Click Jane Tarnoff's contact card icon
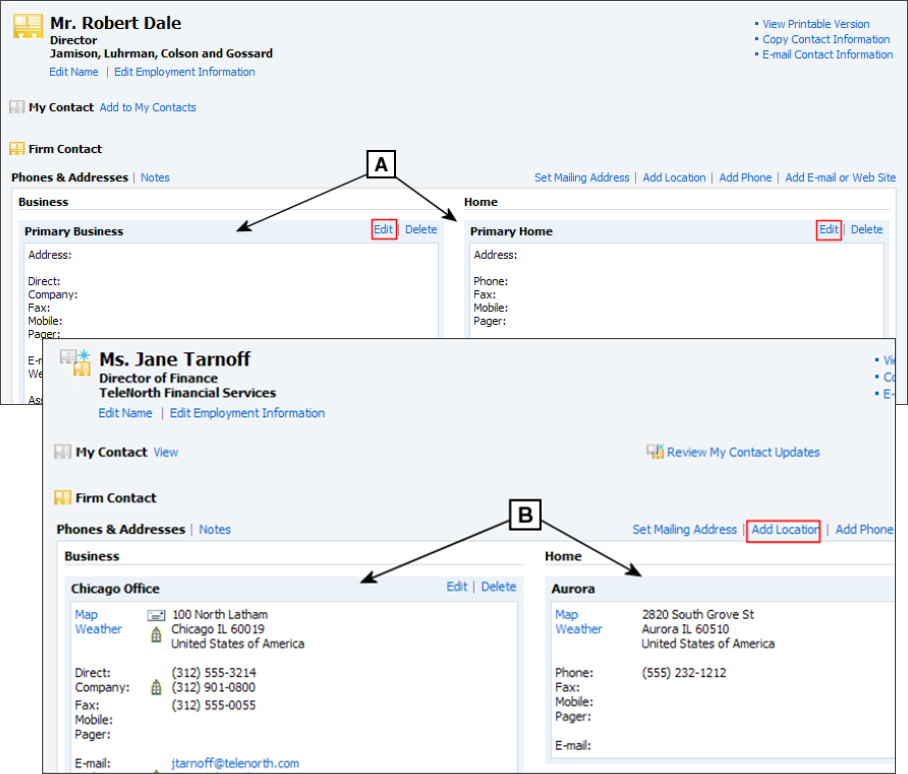This screenshot has width=908, height=774. click(x=76, y=362)
